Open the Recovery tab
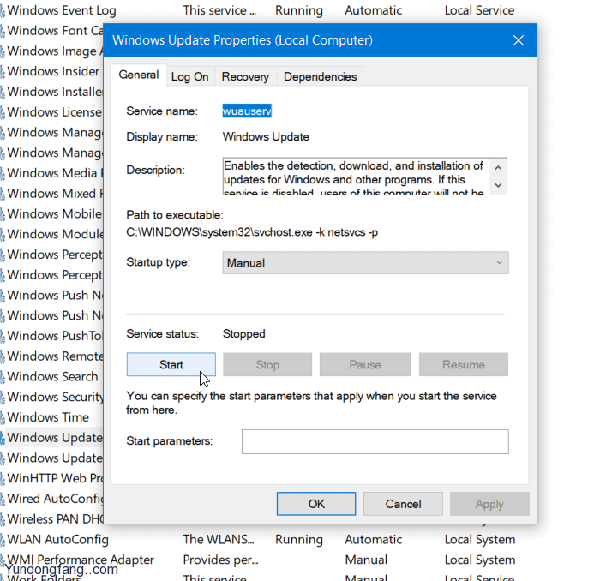 pos(245,77)
